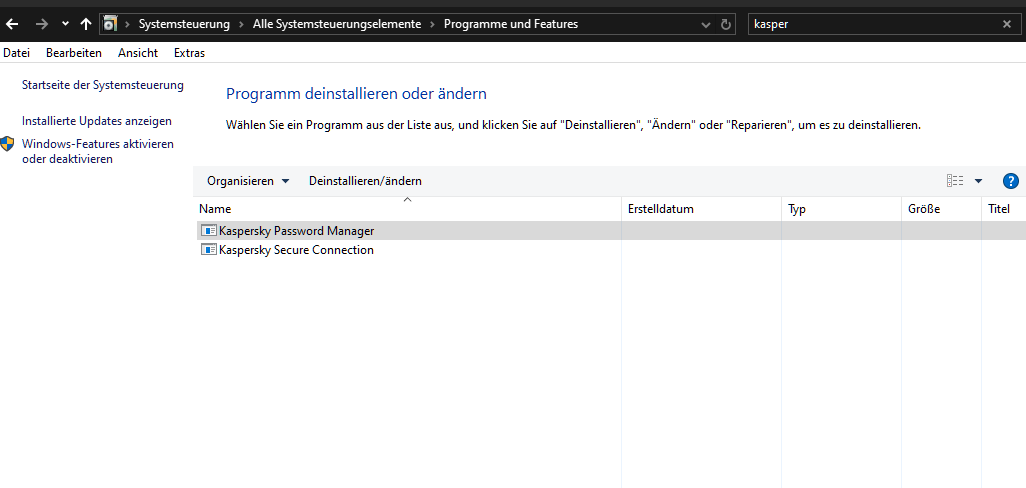Go back with the back arrow
The height and width of the screenshot is (488, 1026).
[12, 24]
